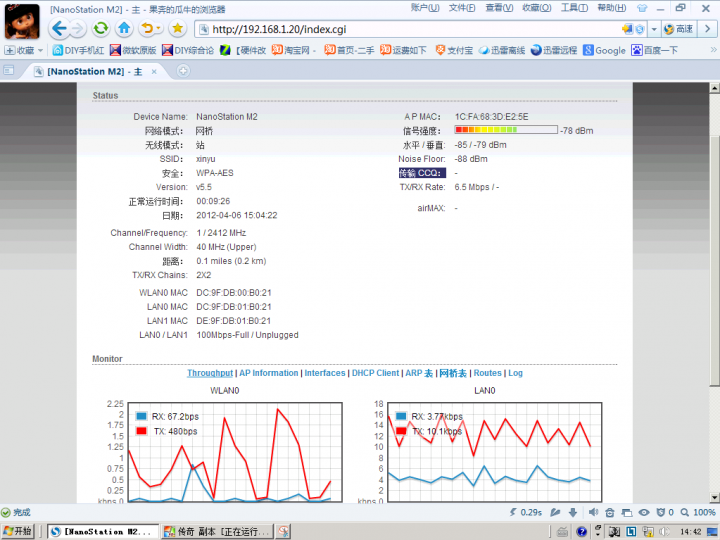This screenshot has height=540, width=720.
Task: Open the 账户(U) menu
Action: click(x=425, y=8)
